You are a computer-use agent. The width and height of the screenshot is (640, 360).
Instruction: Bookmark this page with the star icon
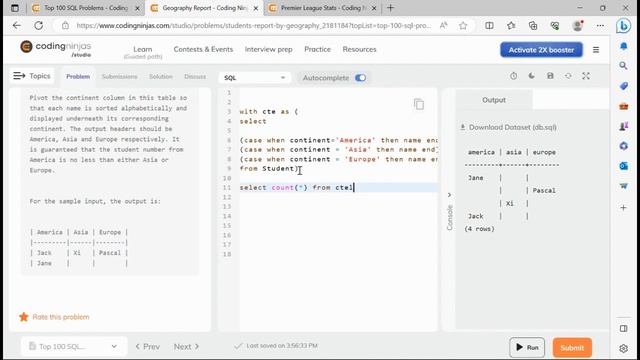[463, 26]
